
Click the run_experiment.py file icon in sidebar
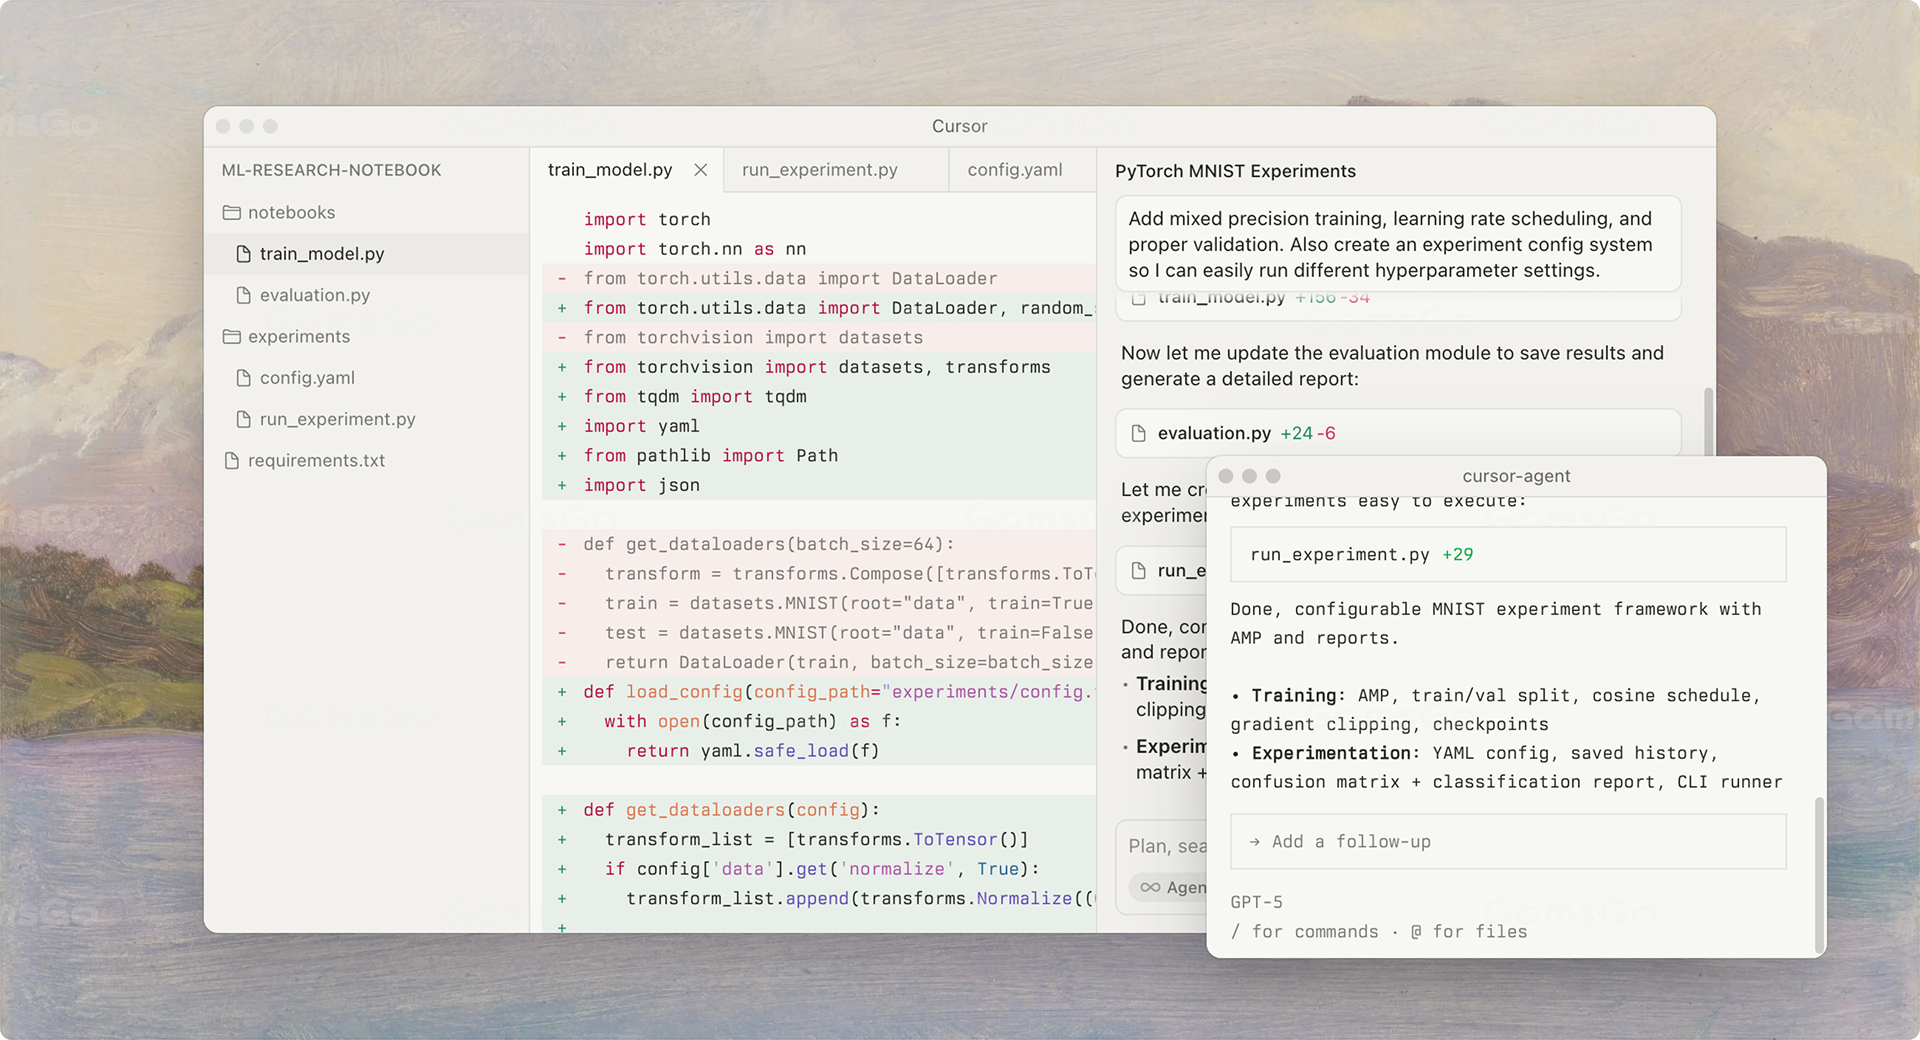243,419
